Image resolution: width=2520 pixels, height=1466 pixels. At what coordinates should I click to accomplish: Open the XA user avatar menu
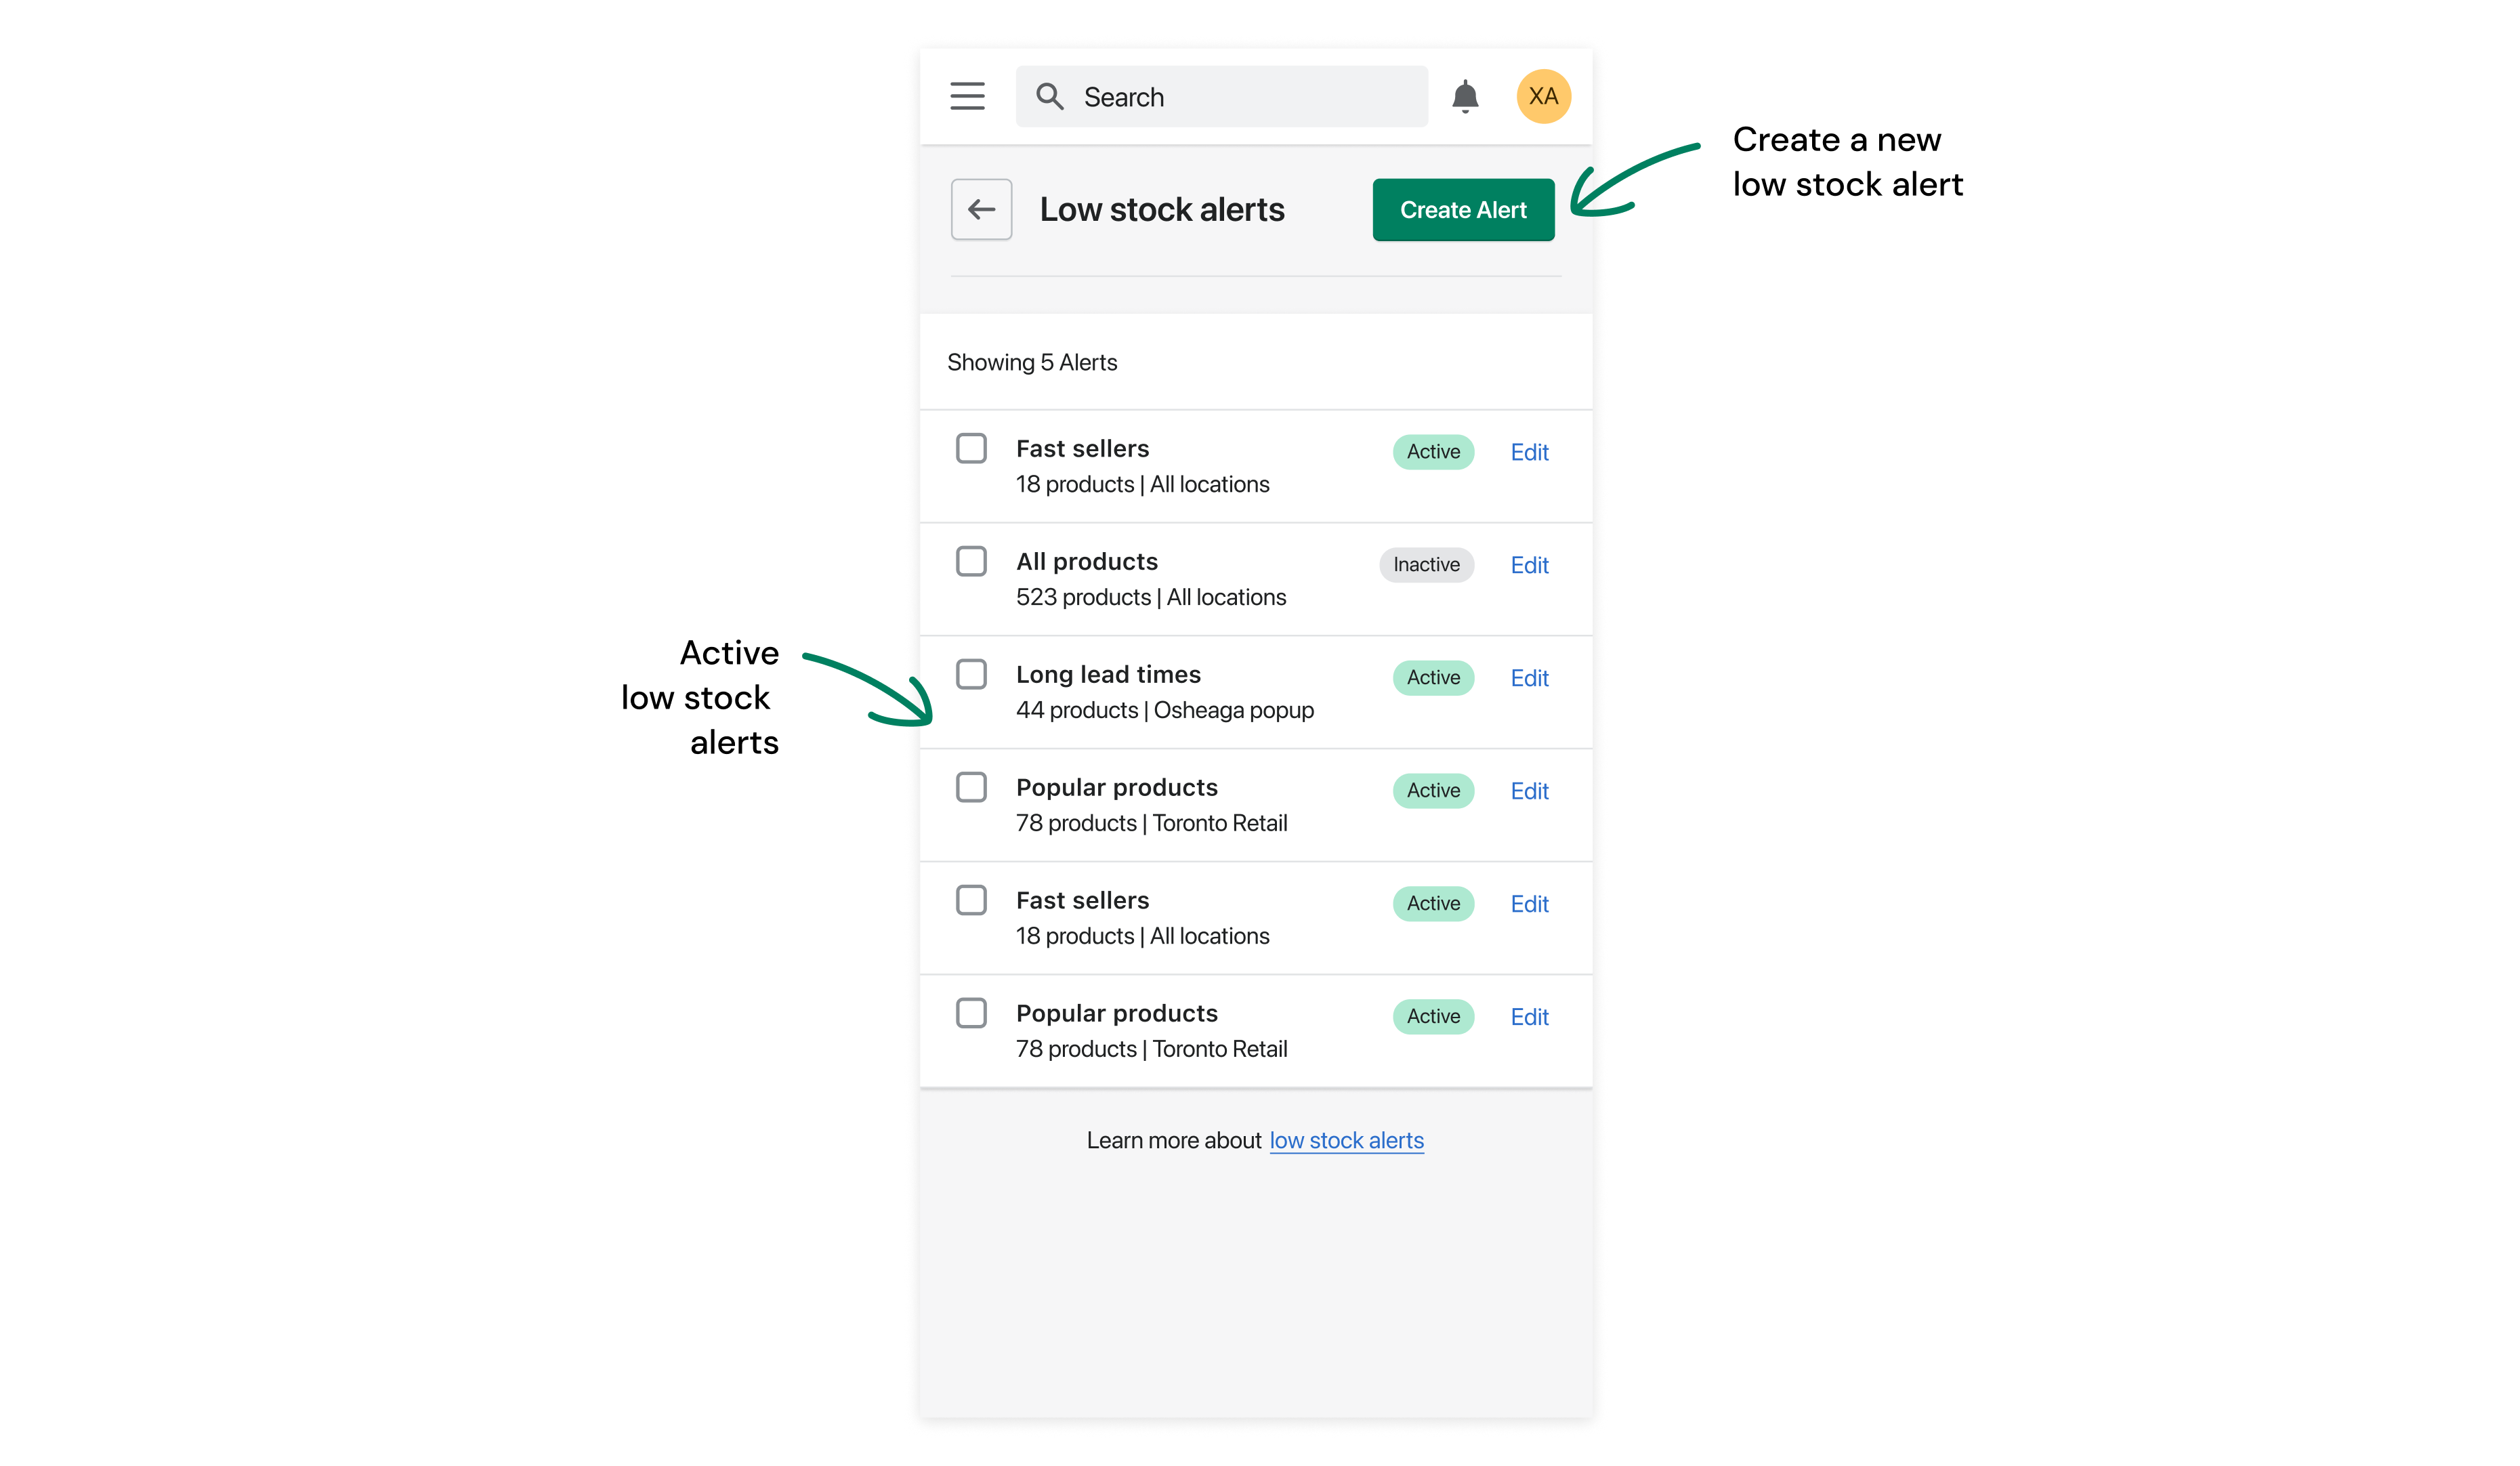click(x=1543, y=97)
